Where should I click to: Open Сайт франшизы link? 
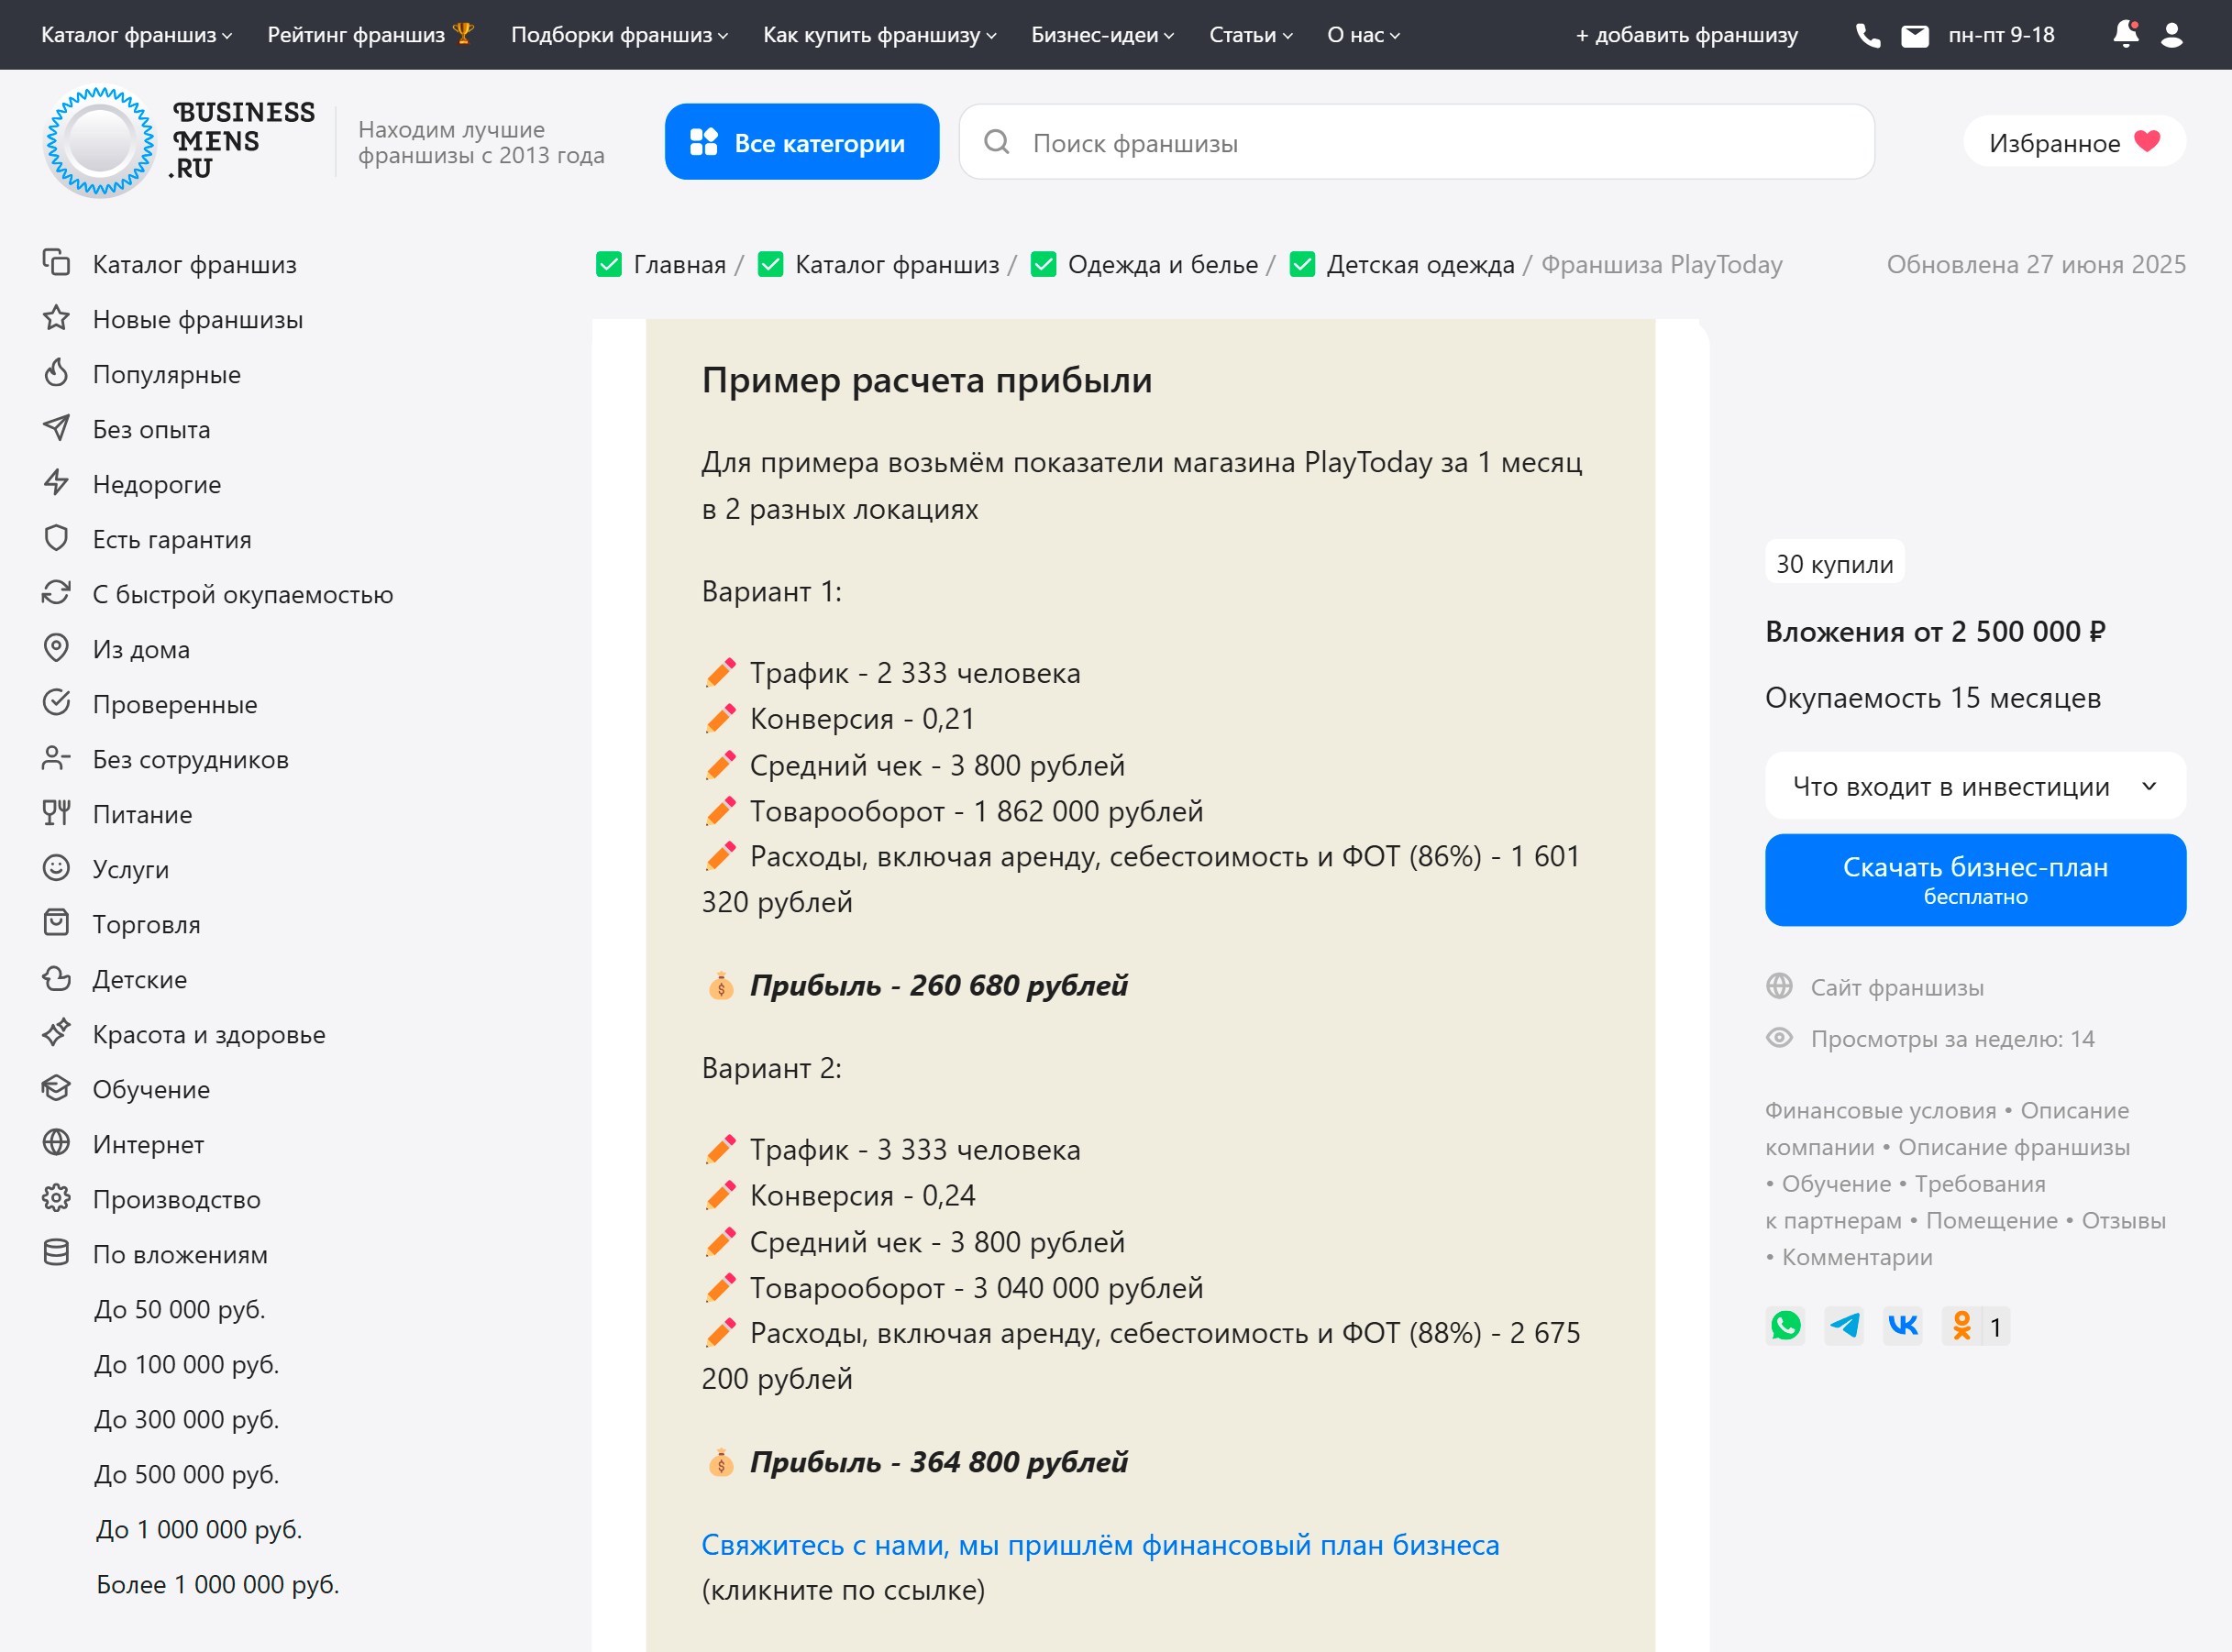(x=1897, y=987)
